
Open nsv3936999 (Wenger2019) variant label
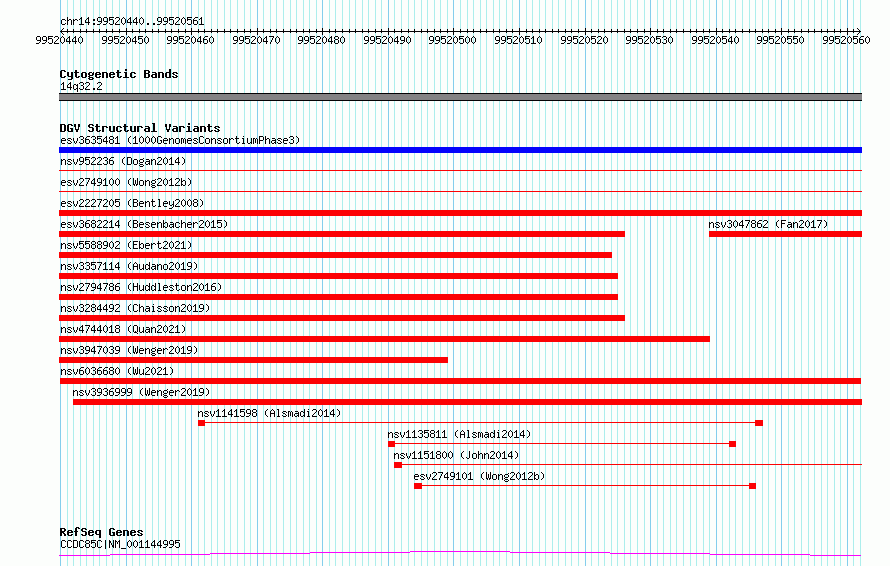click(x=141, y=392)
